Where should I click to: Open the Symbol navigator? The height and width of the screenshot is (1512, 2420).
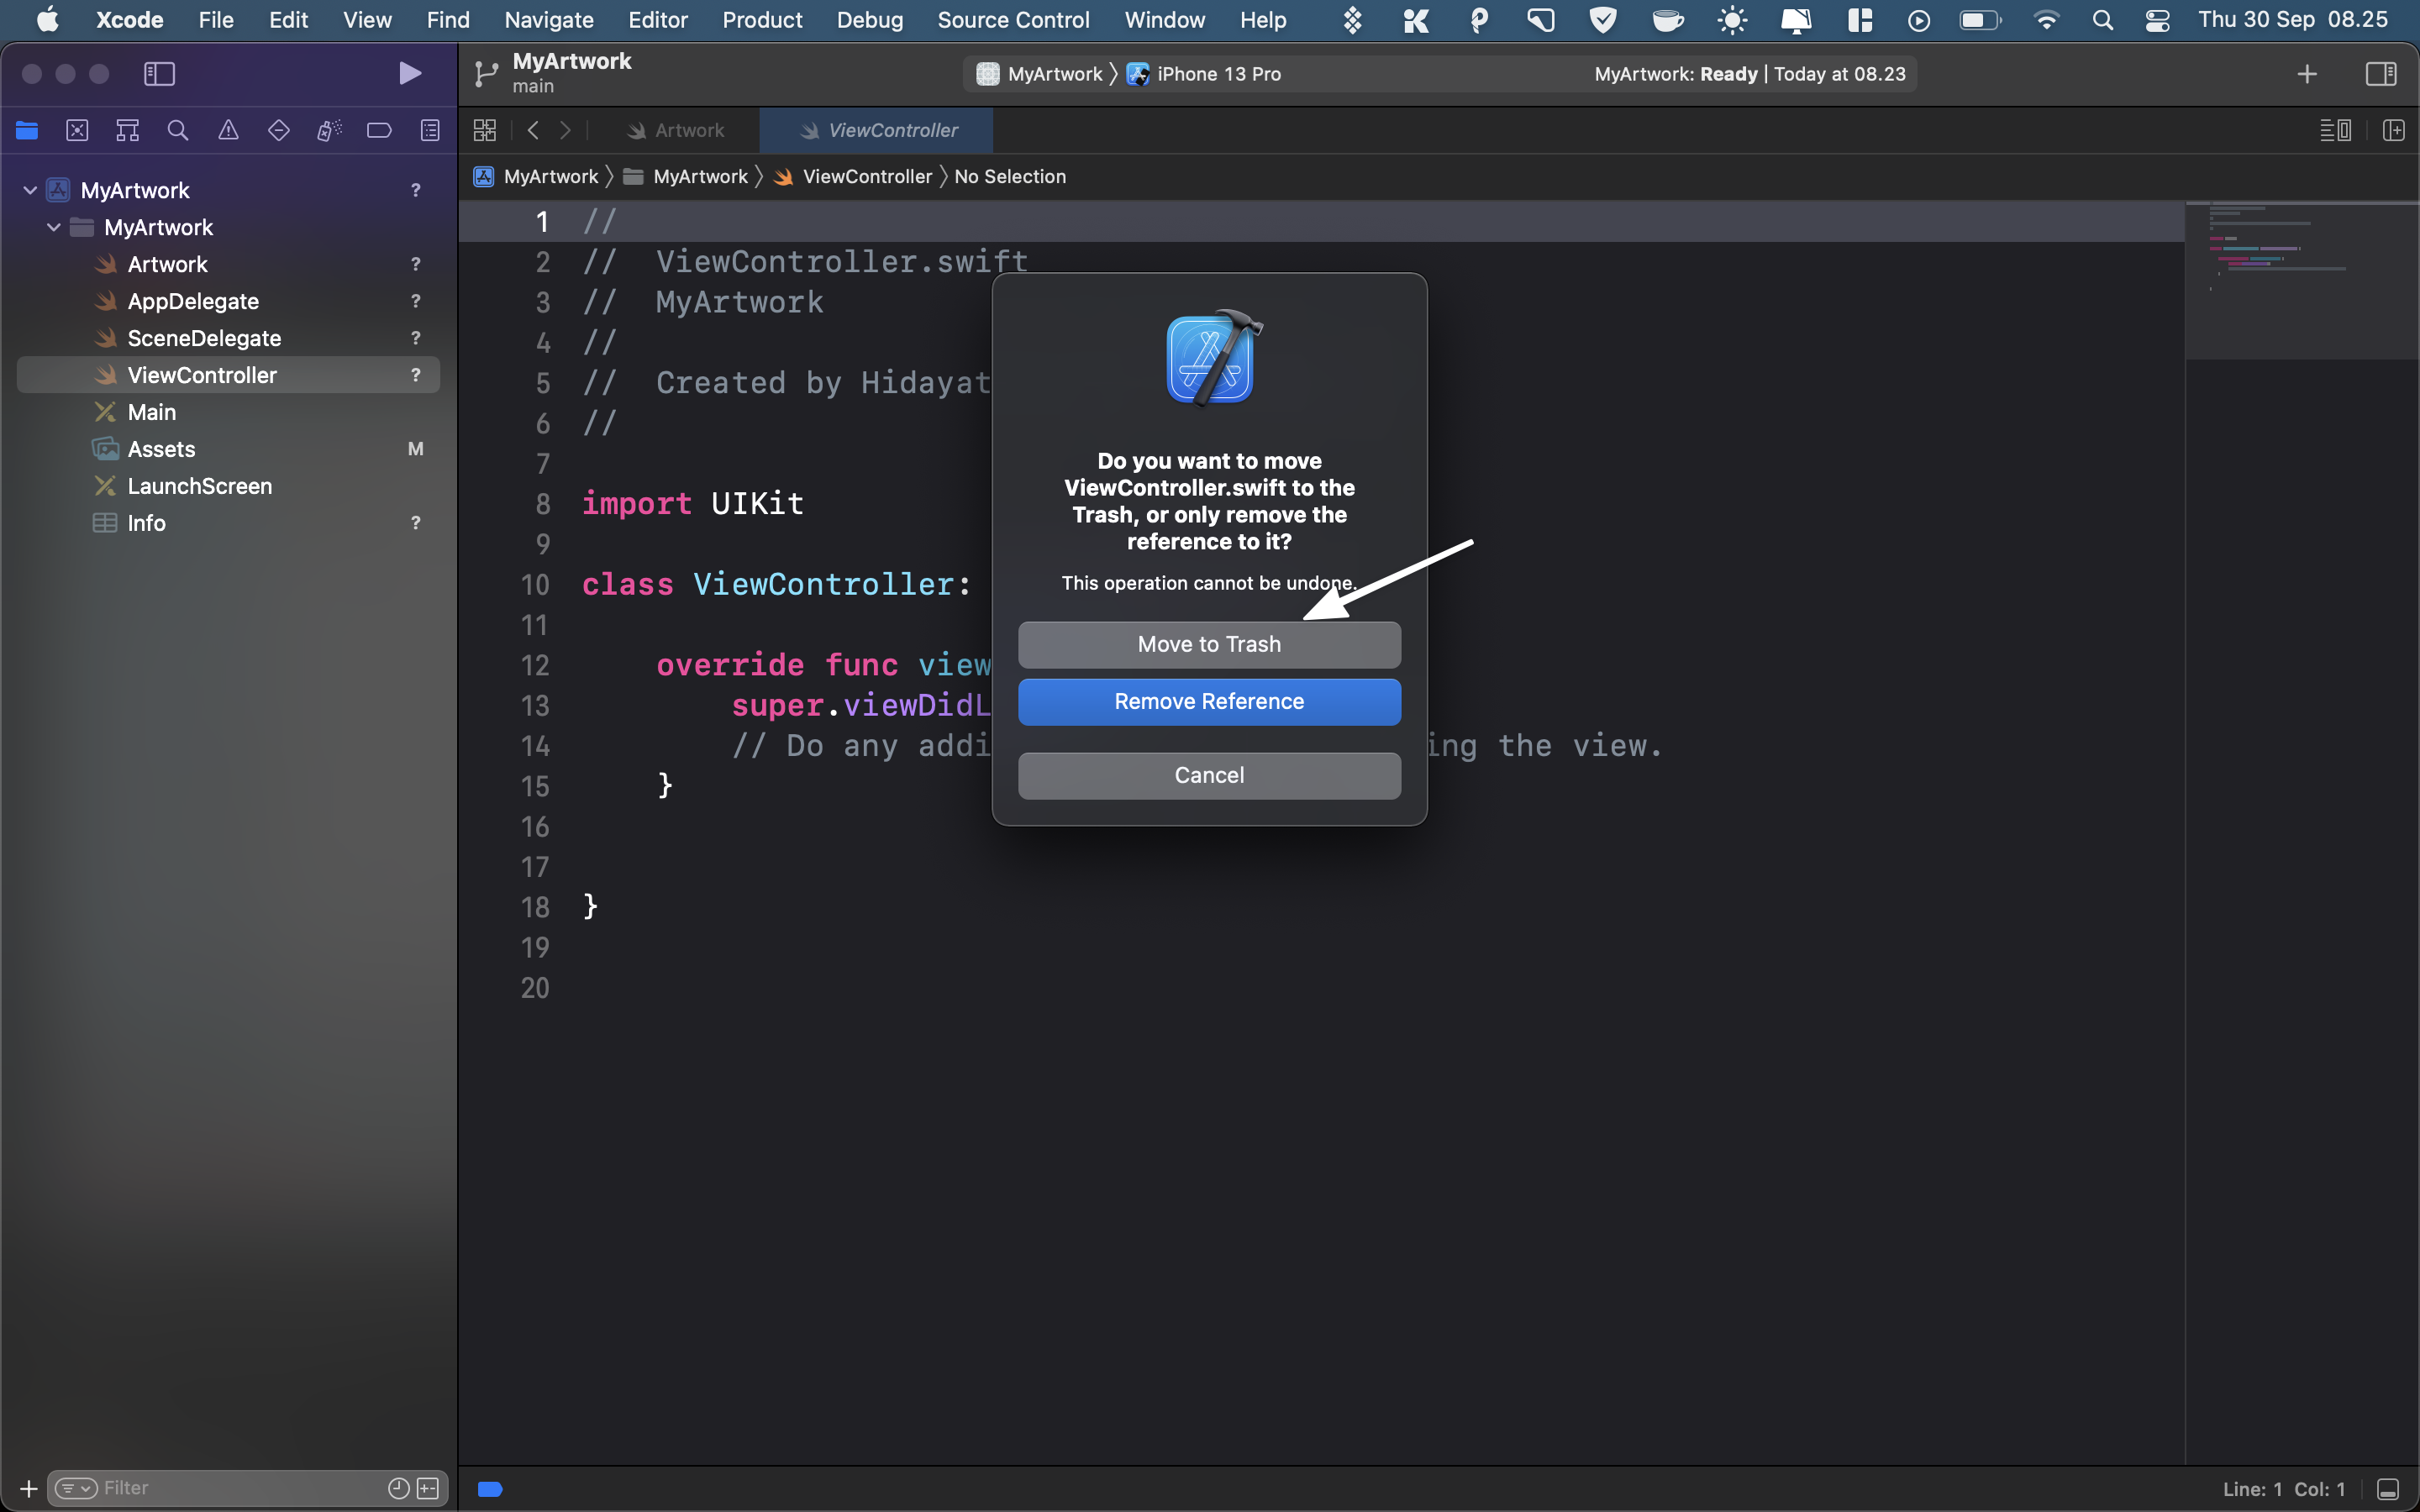[127, 130]
